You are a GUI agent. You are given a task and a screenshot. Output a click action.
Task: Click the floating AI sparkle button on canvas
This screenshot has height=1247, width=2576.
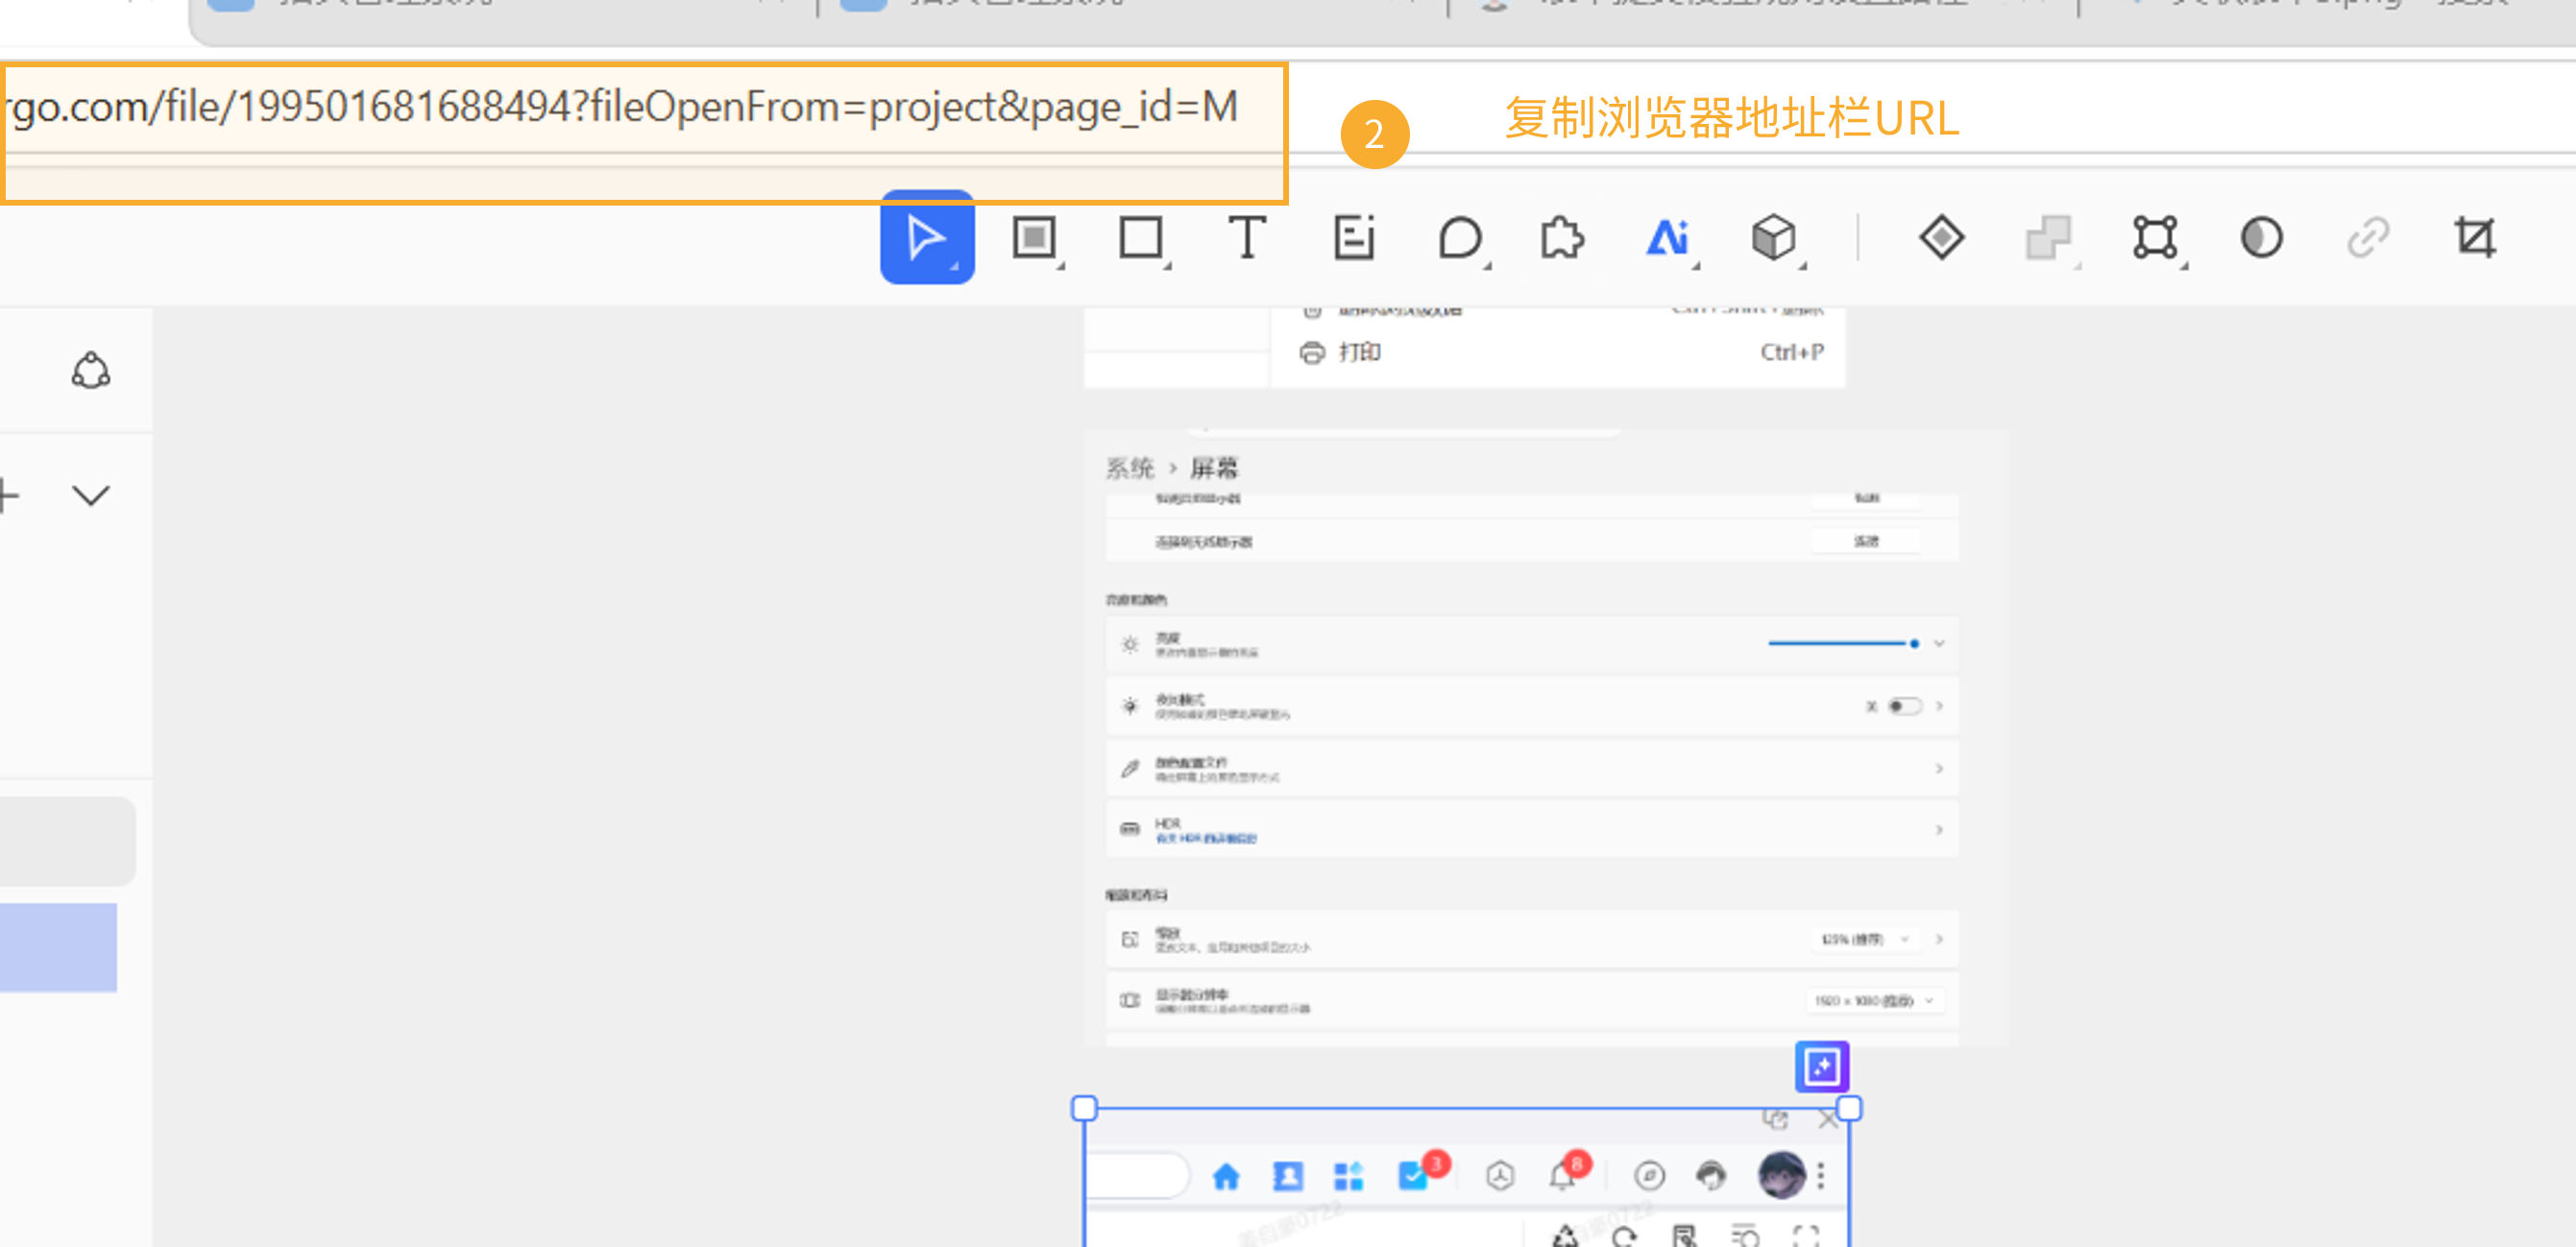click(x=1821, y=1066)
